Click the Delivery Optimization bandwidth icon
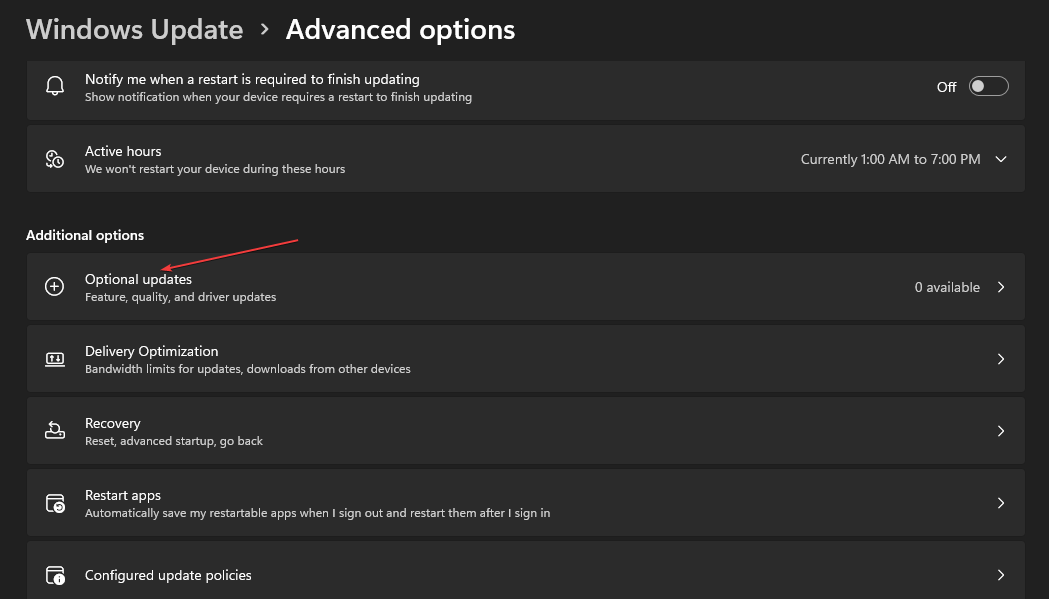The height and width of the screenshot is (599, 1049). click(54, 358)
